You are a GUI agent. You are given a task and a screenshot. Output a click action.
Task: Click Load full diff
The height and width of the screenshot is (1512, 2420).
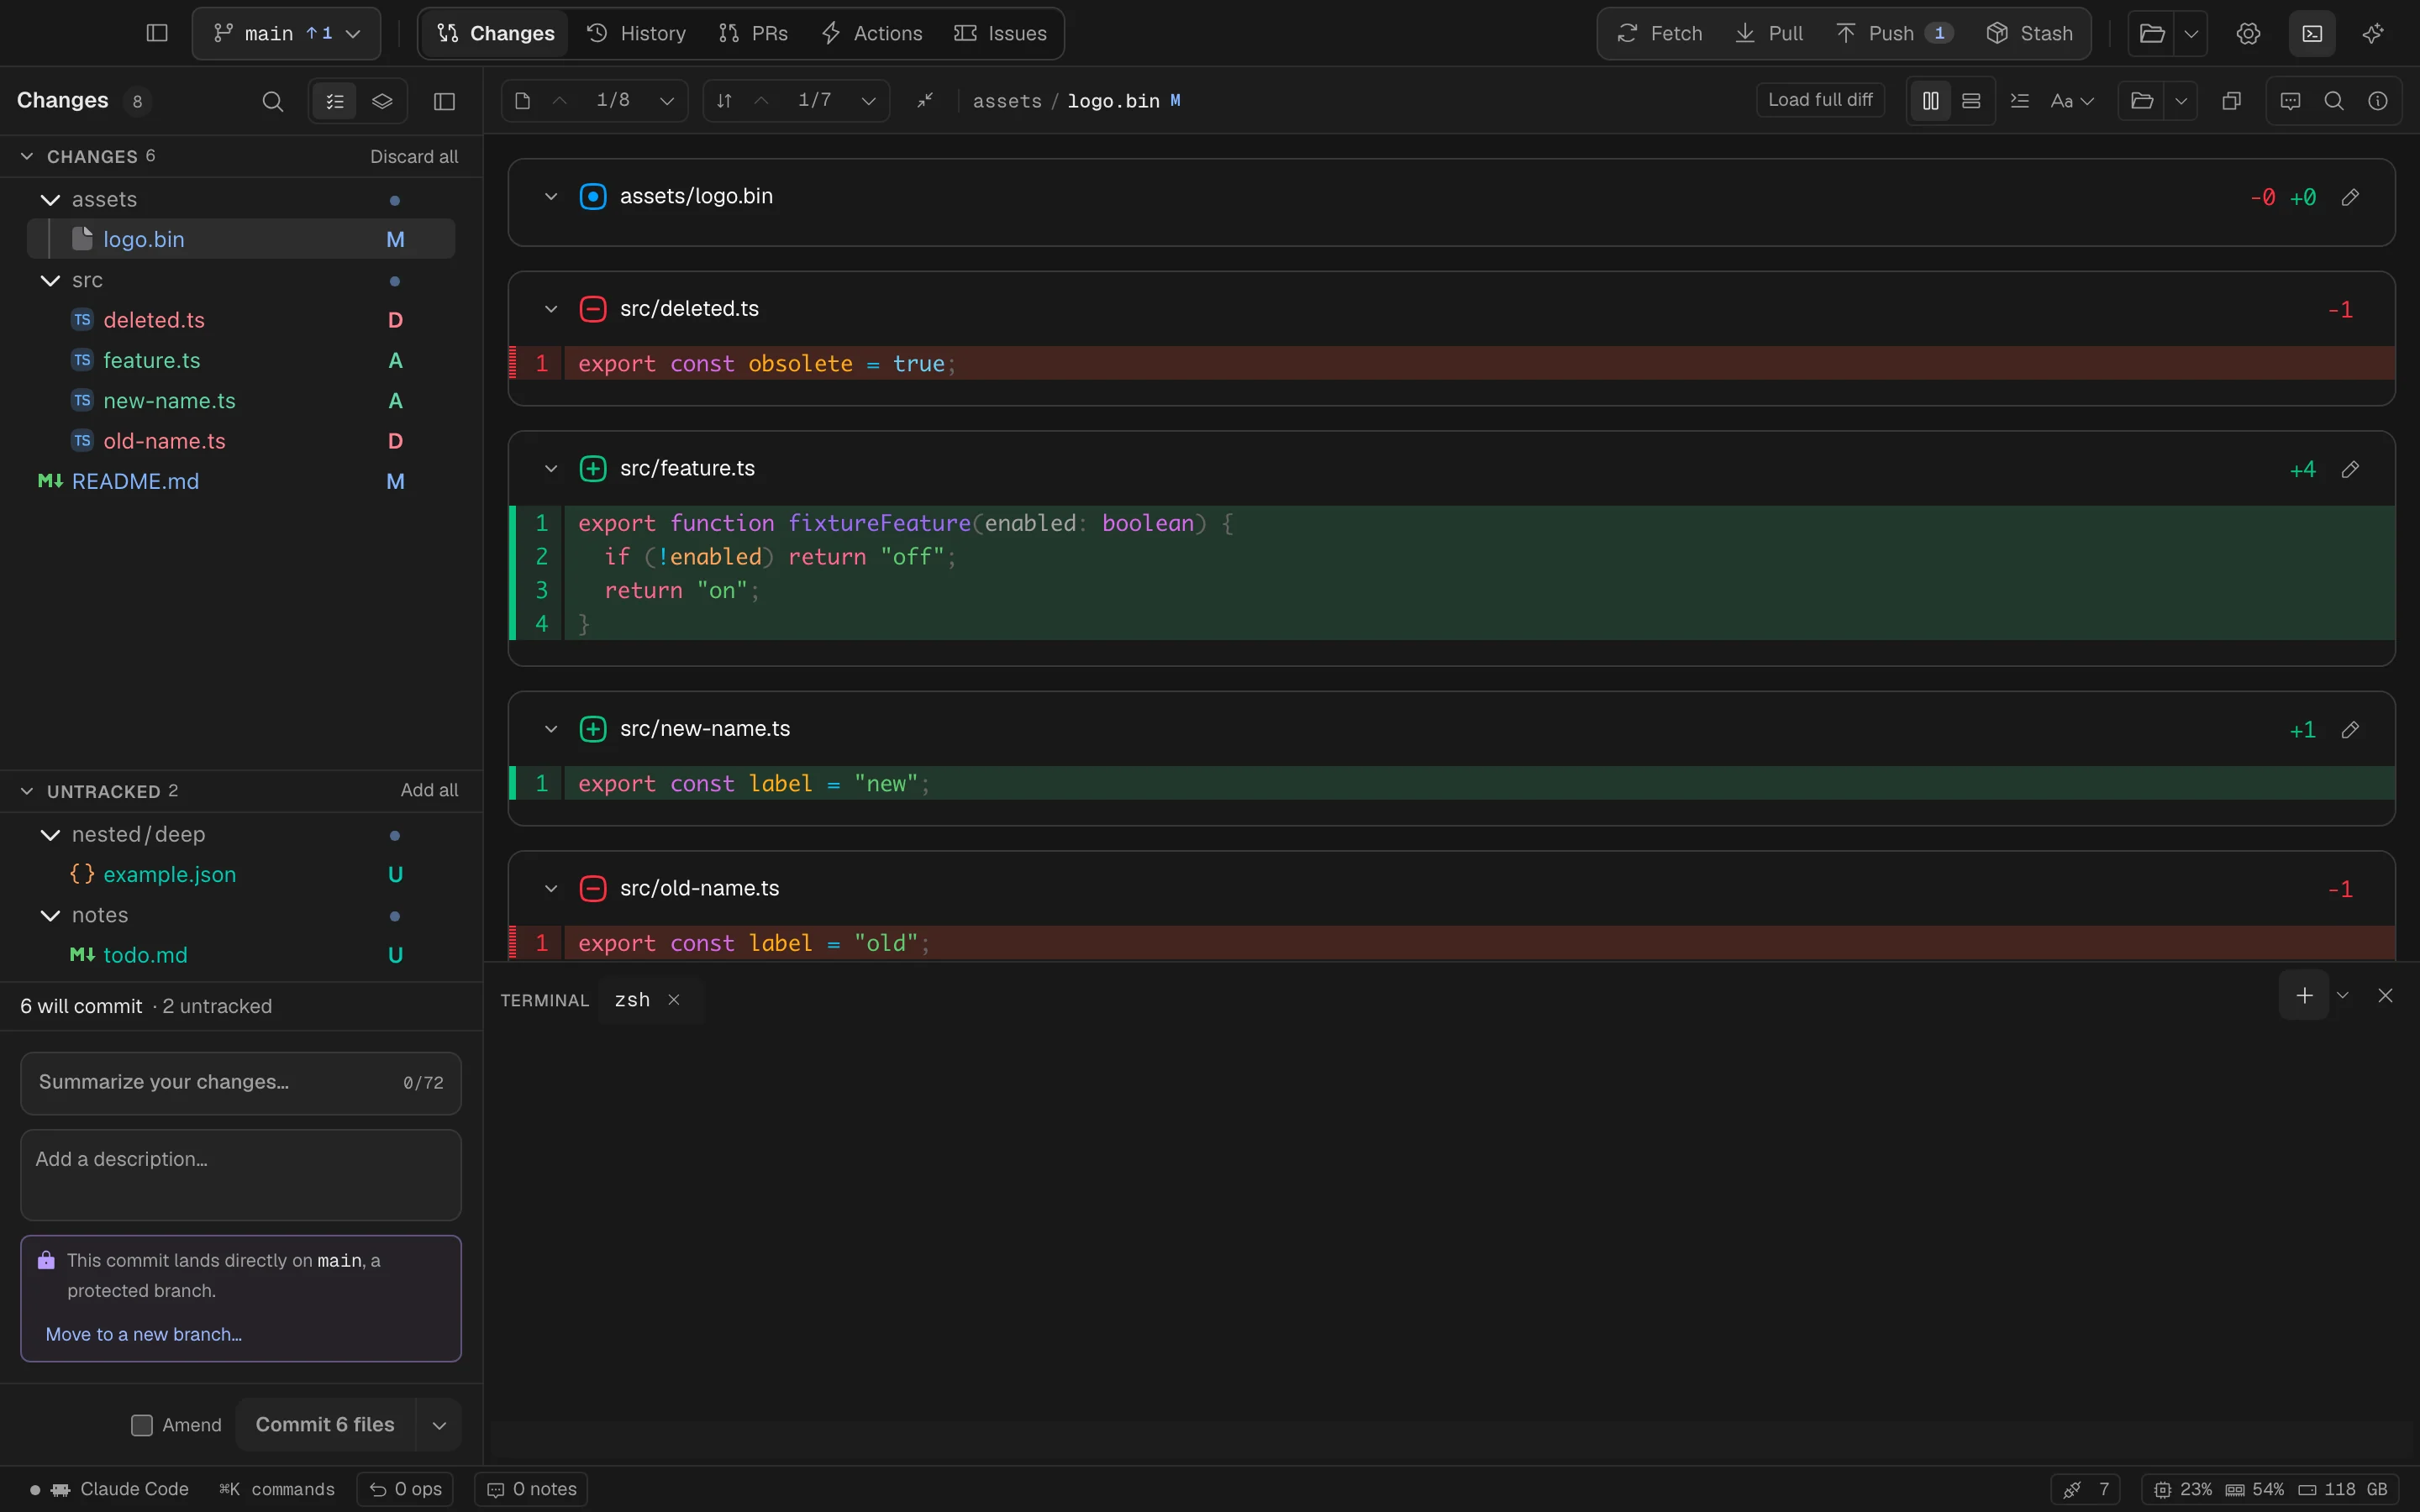point(1820,100)
